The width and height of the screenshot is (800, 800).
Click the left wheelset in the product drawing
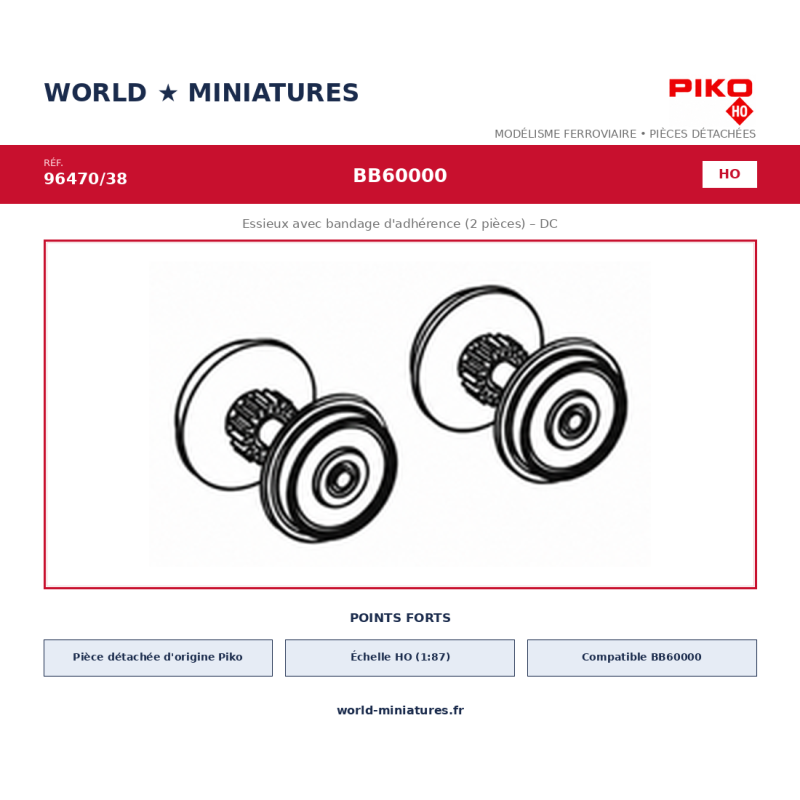(286, 441)
